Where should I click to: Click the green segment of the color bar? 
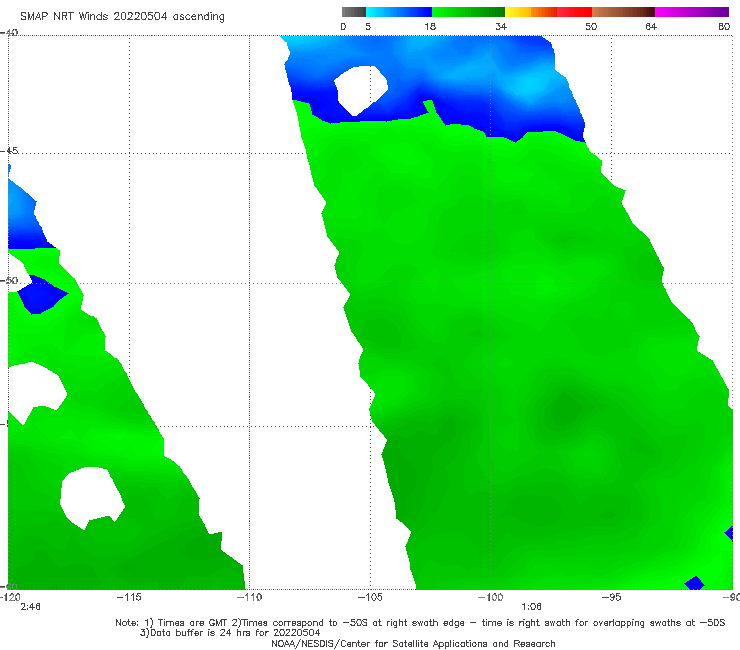click(468, 12)
